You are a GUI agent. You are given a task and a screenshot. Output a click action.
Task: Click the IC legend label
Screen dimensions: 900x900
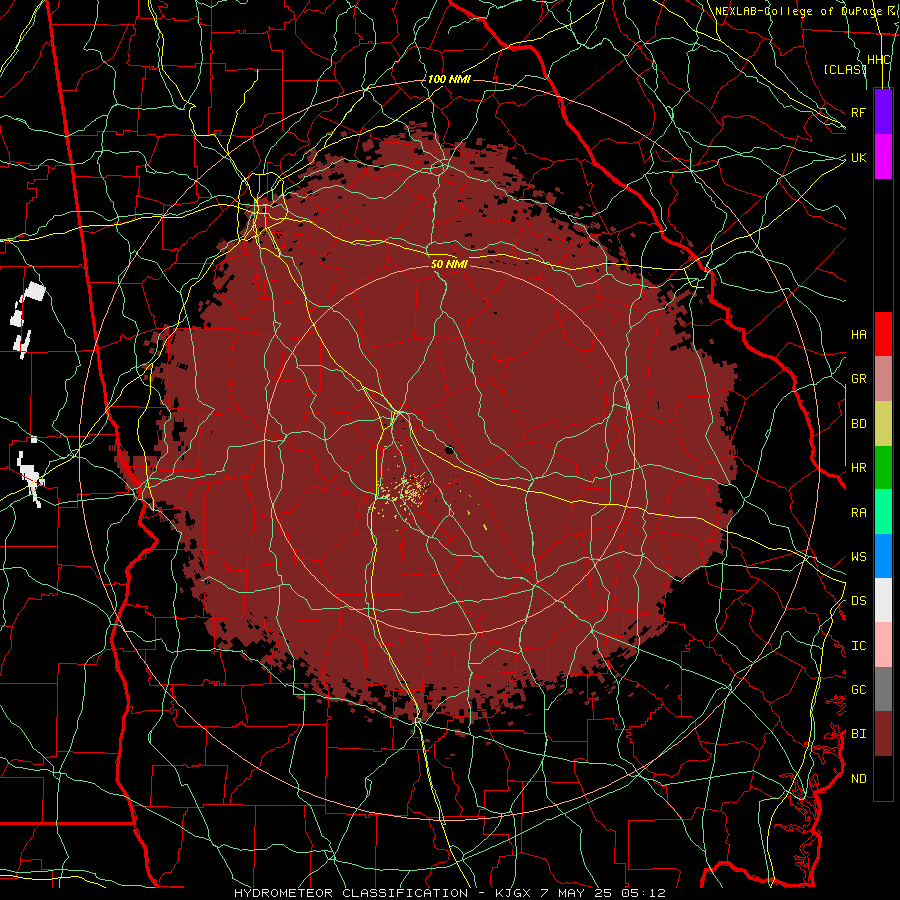[x=858, y=646]
